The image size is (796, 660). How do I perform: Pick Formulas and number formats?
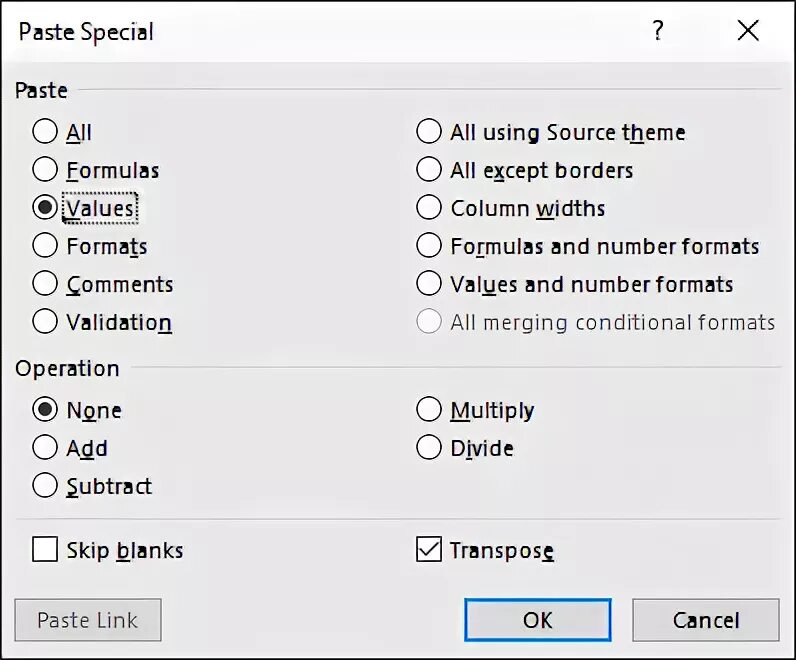pyautogui.click(x=429, y=246)
